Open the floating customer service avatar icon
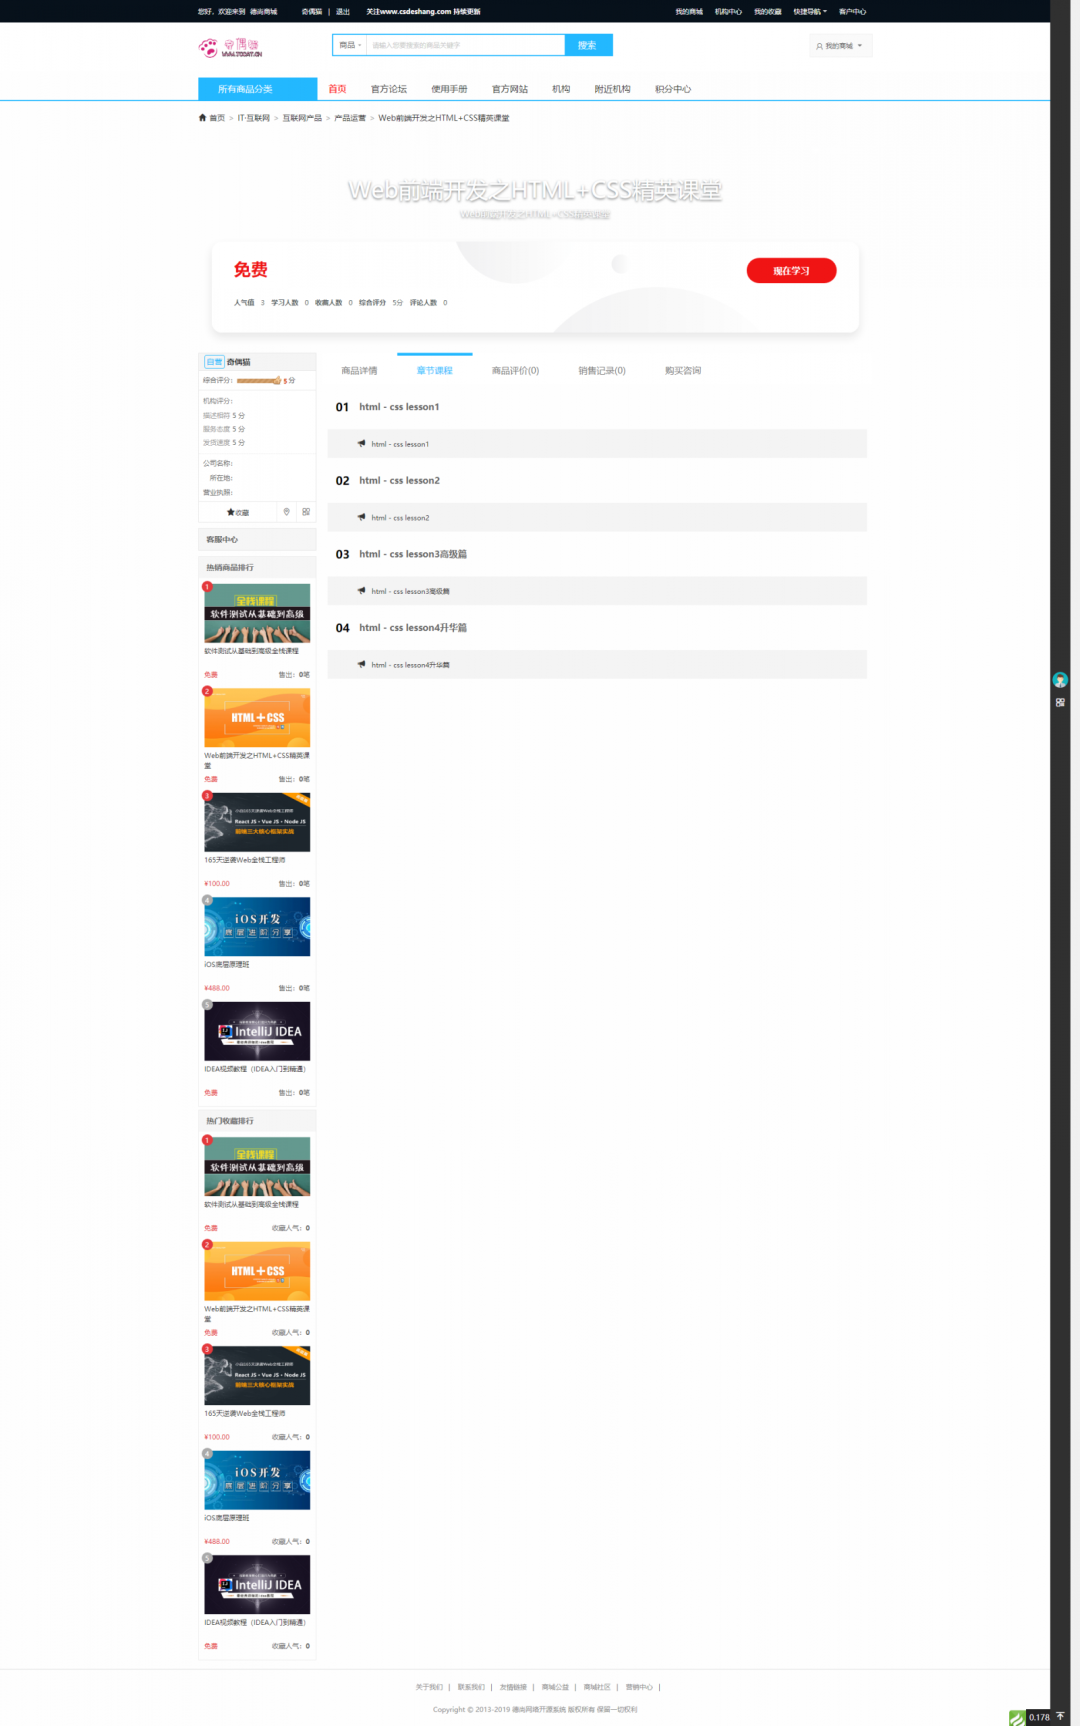This screenshot has width=1080, height=1726. [x=1060, y=680]
